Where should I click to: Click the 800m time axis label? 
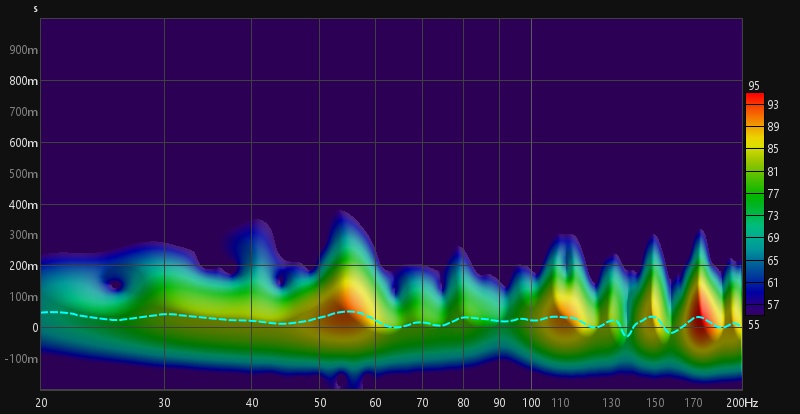click(25, 81)
